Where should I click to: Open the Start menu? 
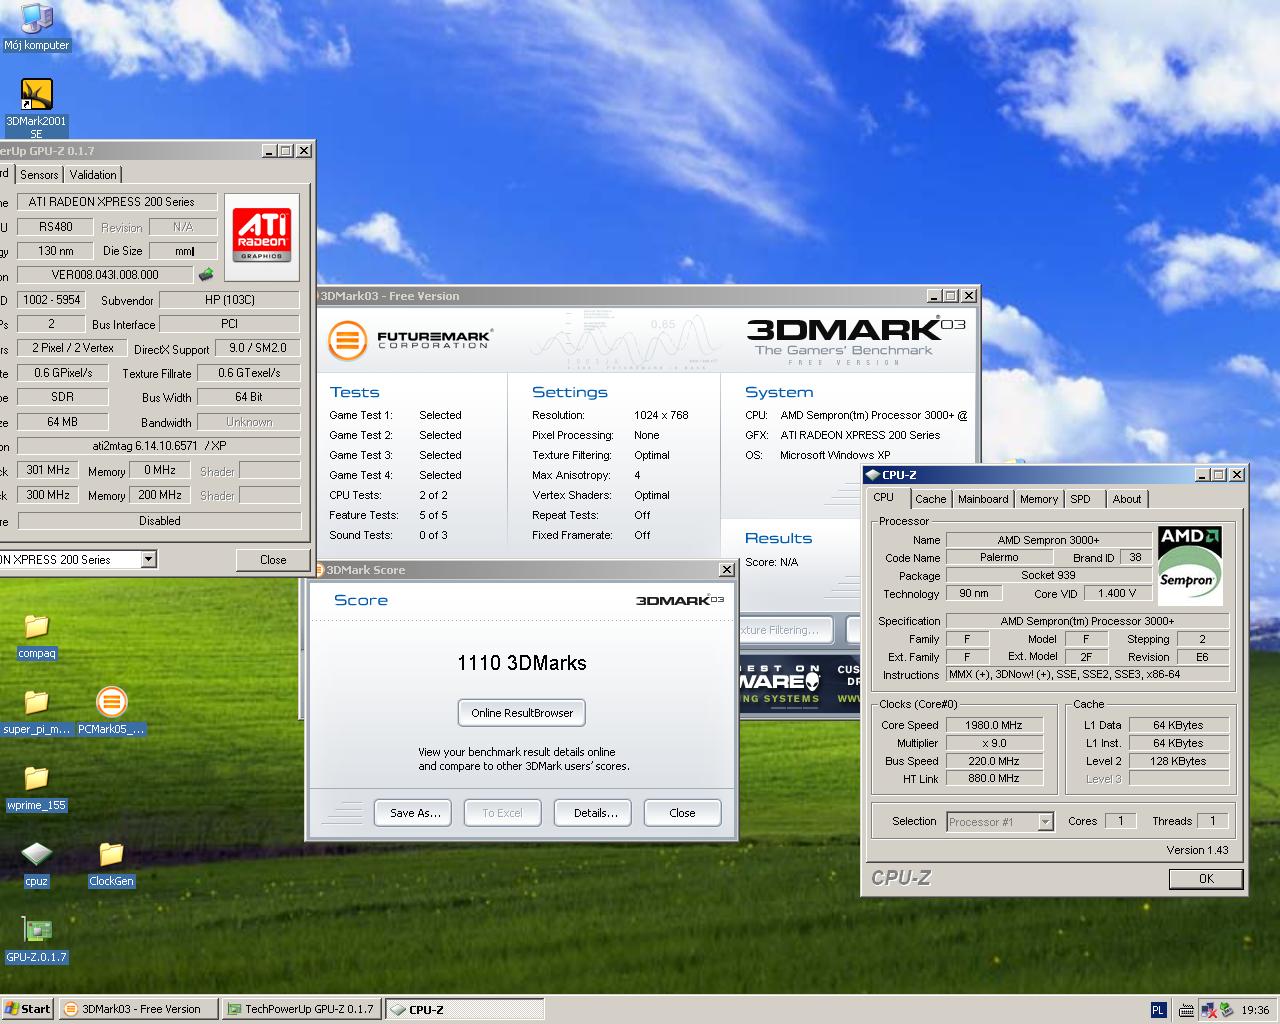(x=28, y=1009)
